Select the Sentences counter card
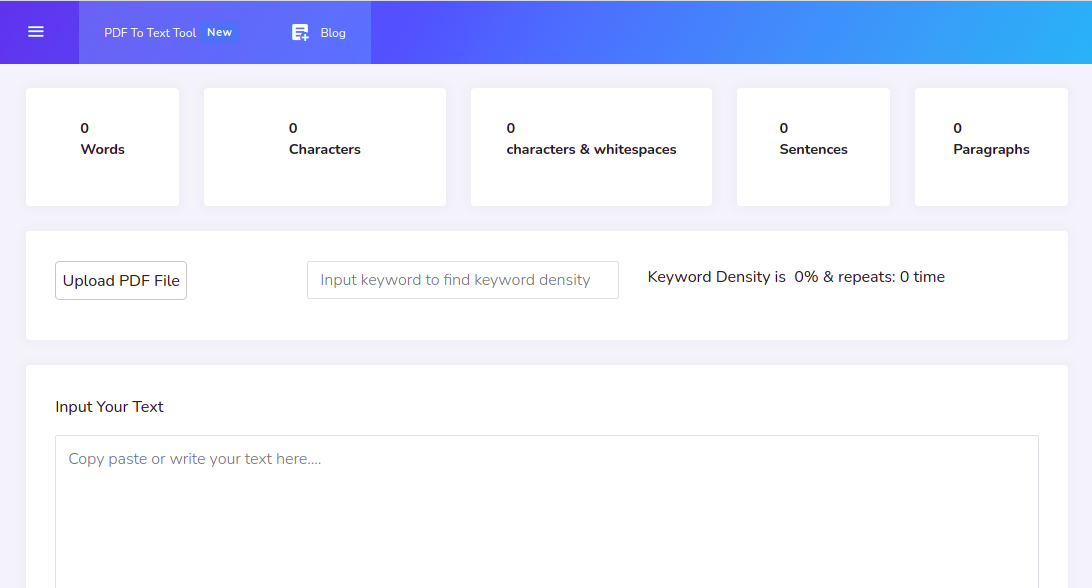 click(x=813, y=146)
